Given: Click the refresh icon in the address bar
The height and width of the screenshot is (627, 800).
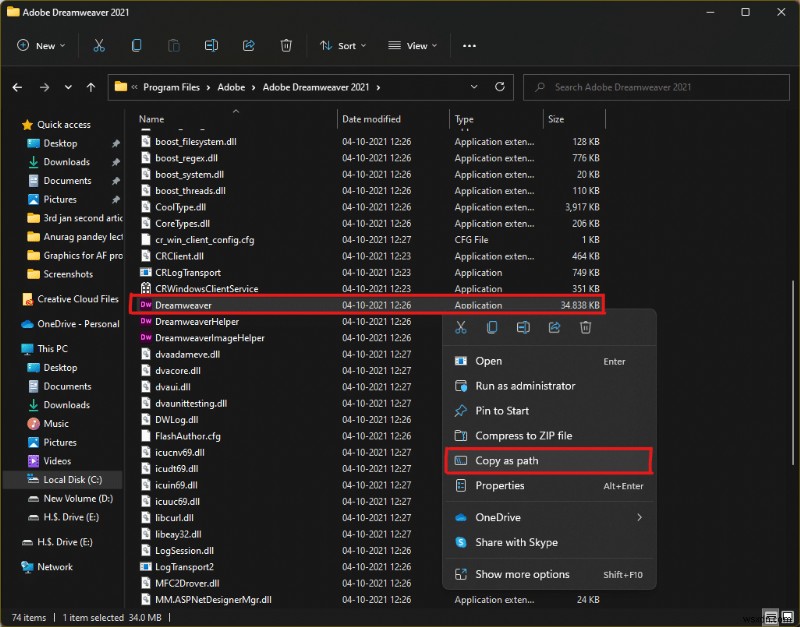Looking at the screenshot, I should coord(498,87).
